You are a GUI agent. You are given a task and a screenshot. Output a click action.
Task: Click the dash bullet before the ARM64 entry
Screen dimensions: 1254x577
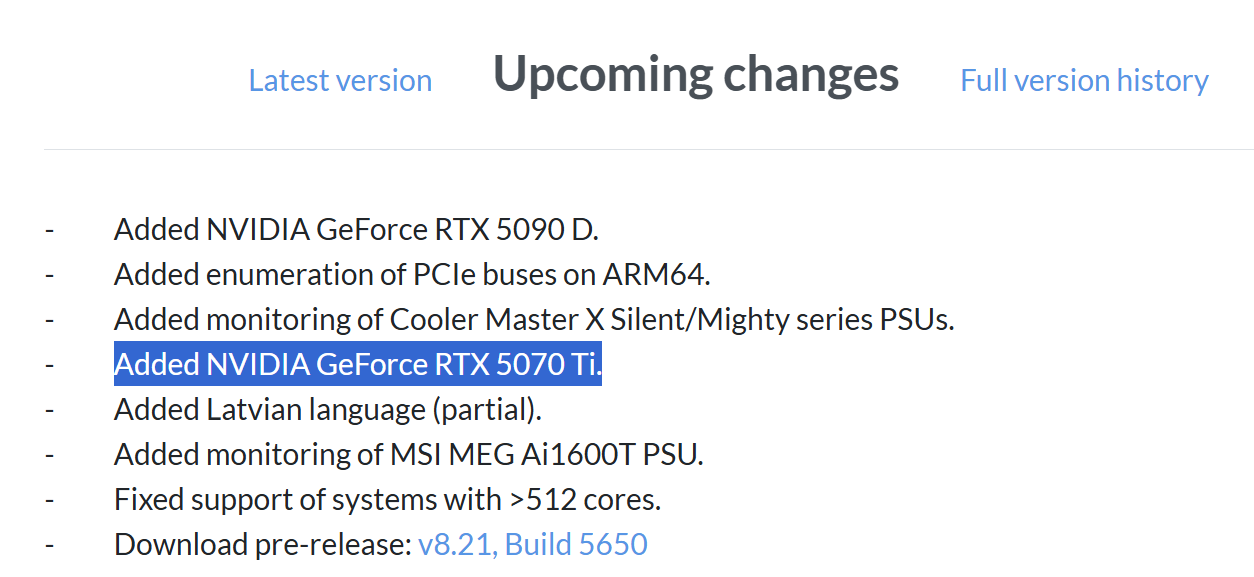[49, 276]
